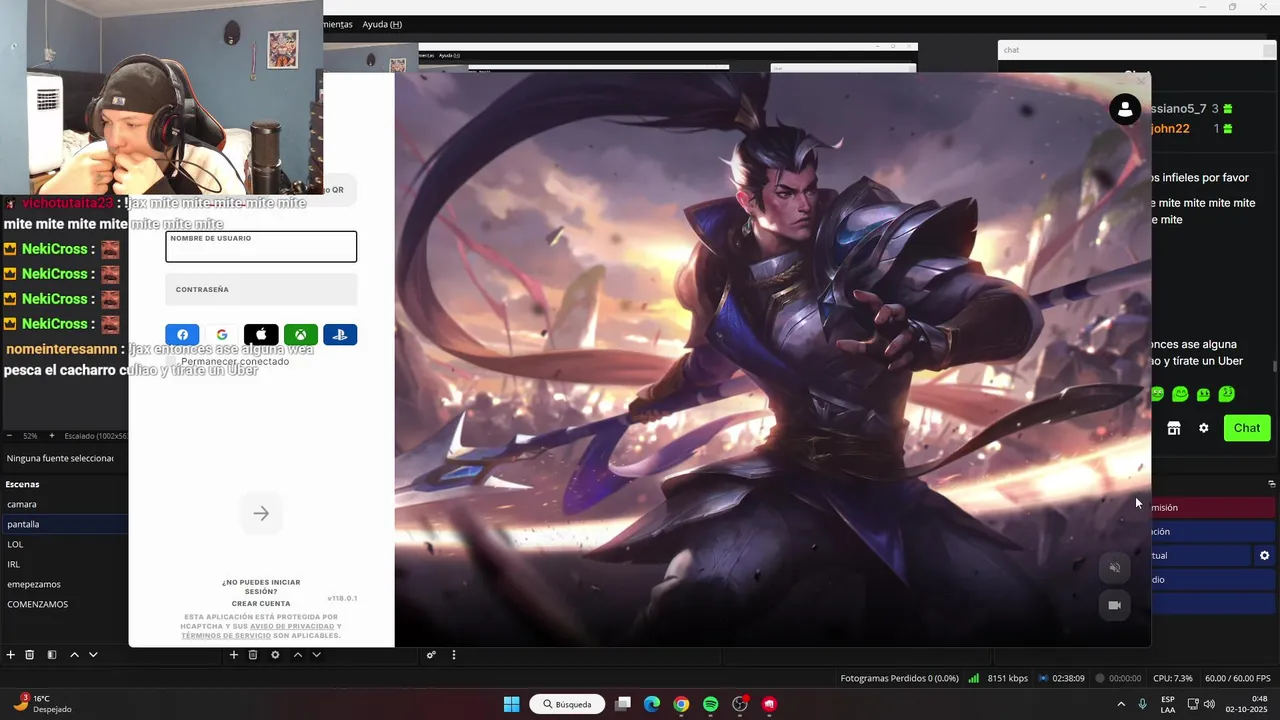This screenshot has height=720, width=1280.
Task: Click the grabación record button
Action: [1213, 532]
